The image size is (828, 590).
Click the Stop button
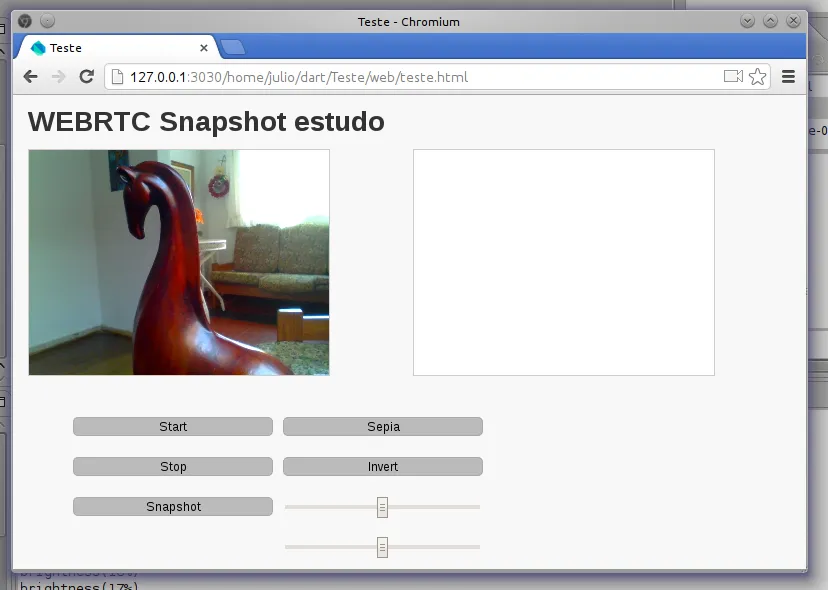click(173, 467)
